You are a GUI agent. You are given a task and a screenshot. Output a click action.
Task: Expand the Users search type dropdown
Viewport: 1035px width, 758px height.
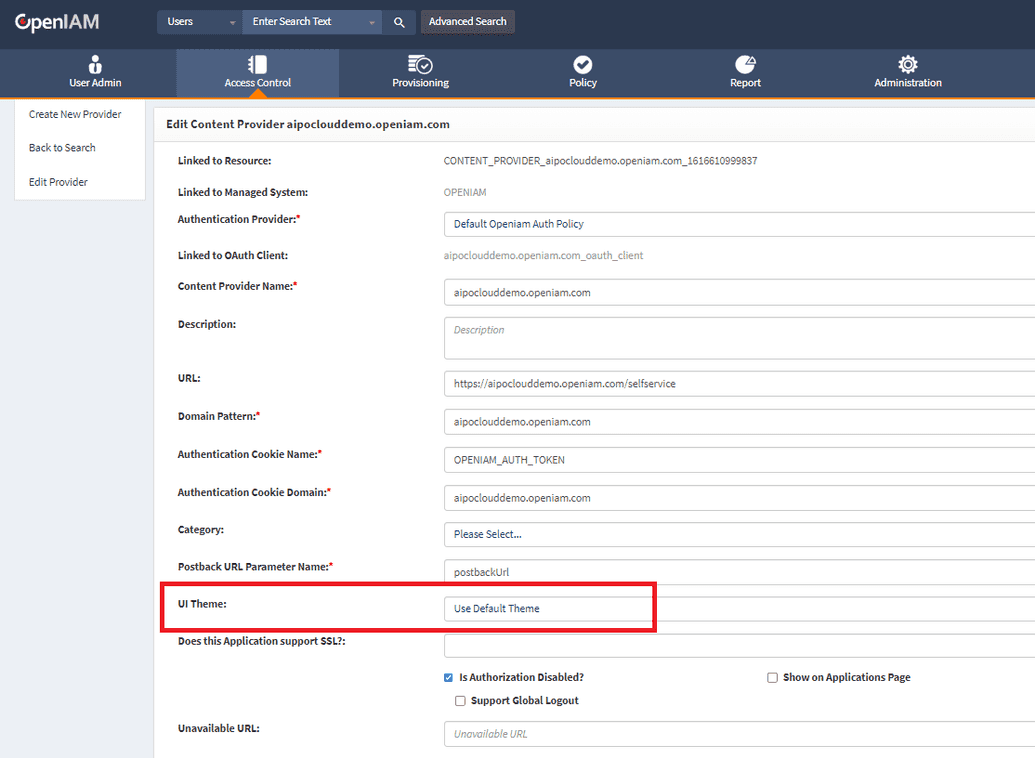click(x=199, y=22)
